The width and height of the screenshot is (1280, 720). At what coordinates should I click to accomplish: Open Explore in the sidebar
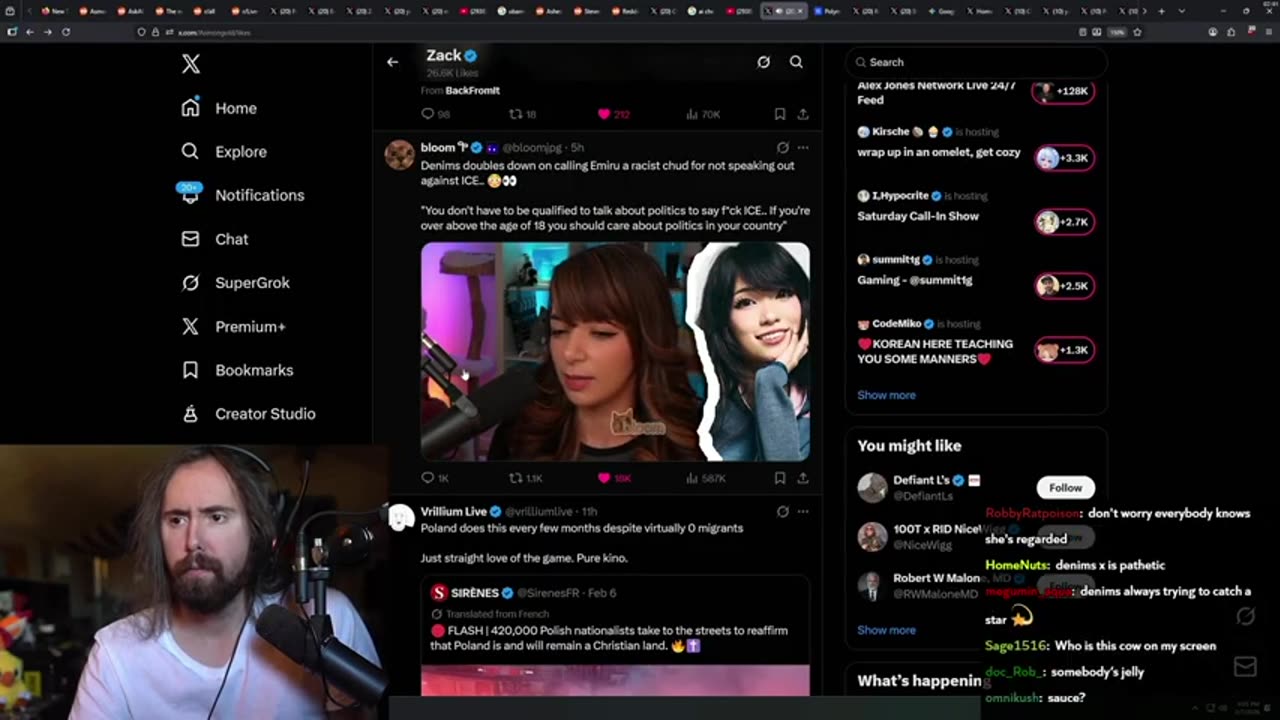pyautogui.click(x=224, y=152)
